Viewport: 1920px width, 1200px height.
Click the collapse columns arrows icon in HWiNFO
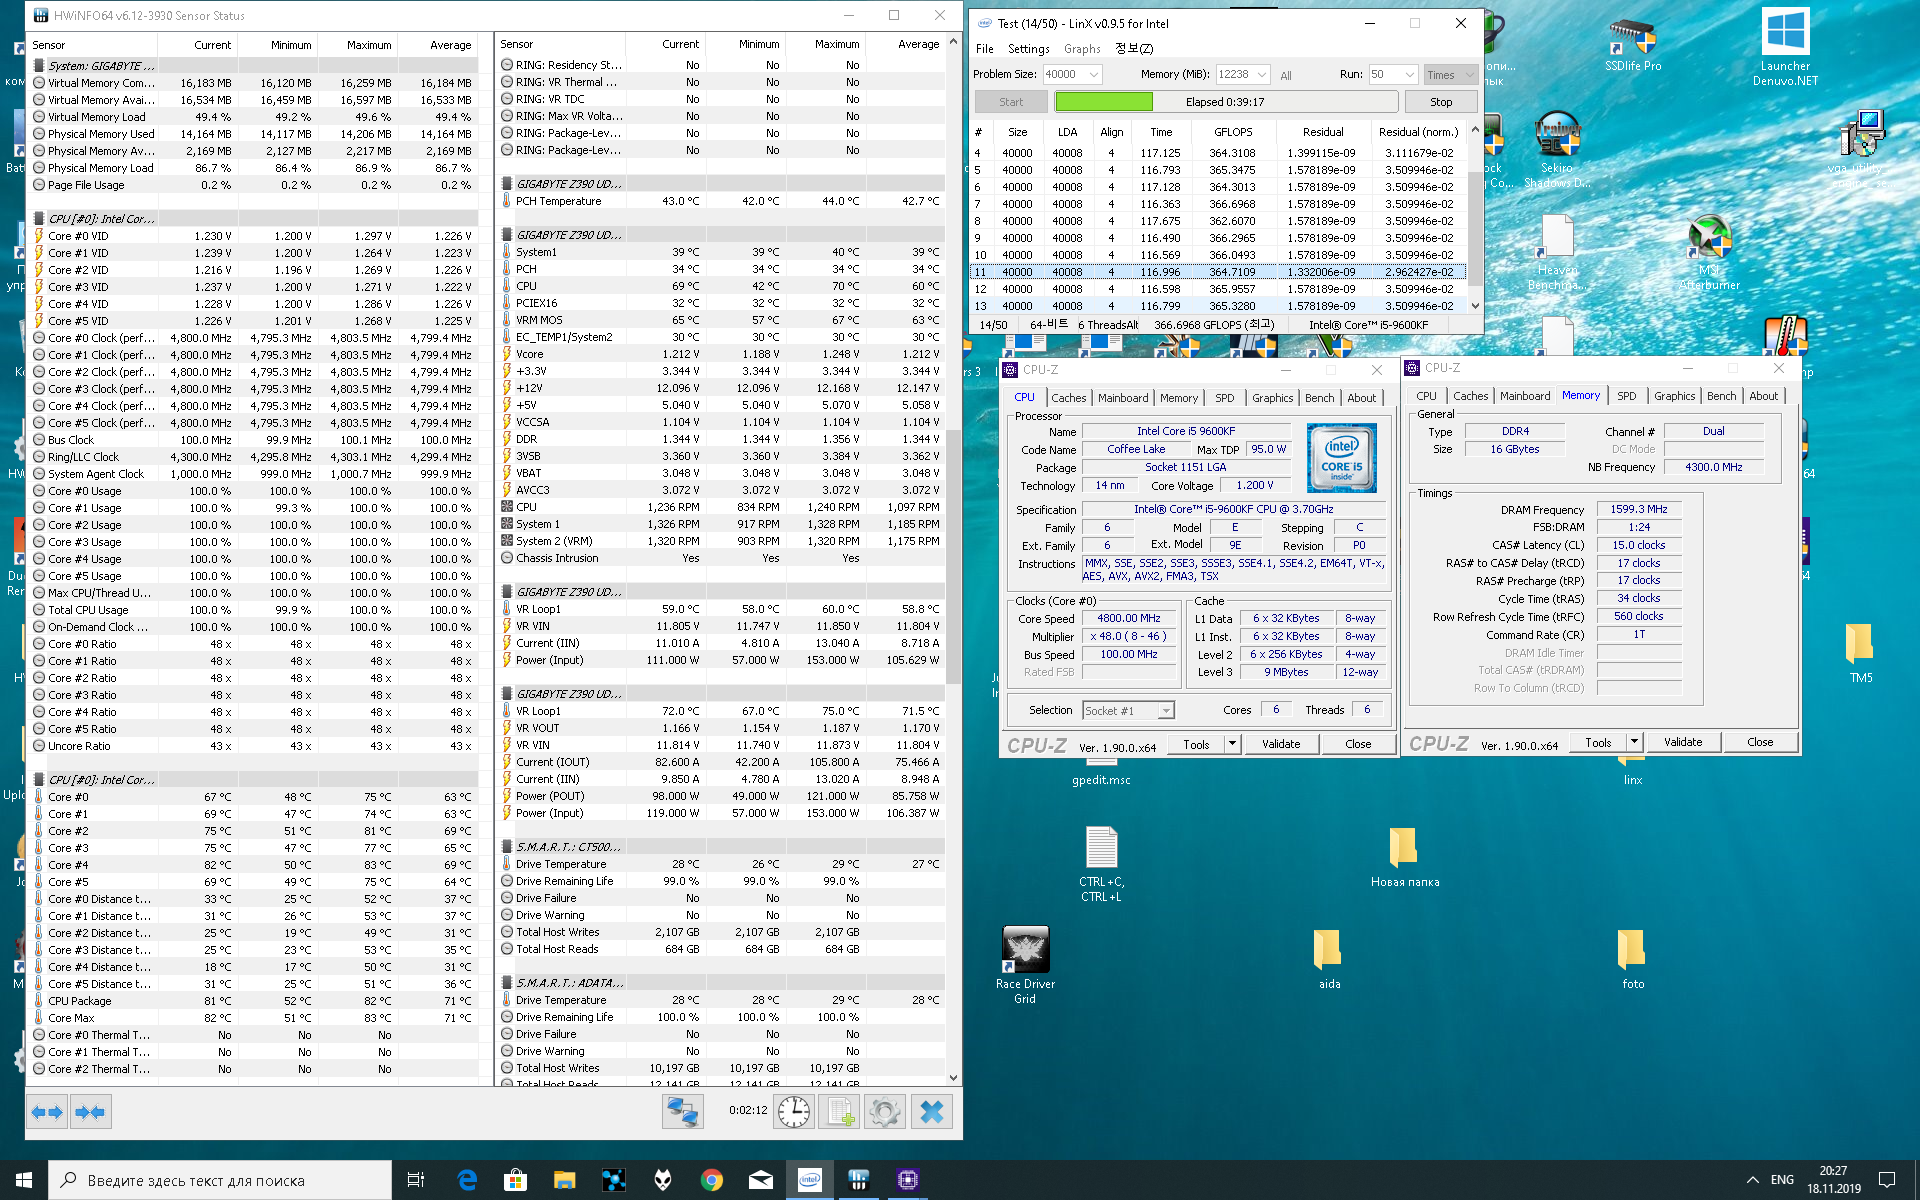point(90,1112)
